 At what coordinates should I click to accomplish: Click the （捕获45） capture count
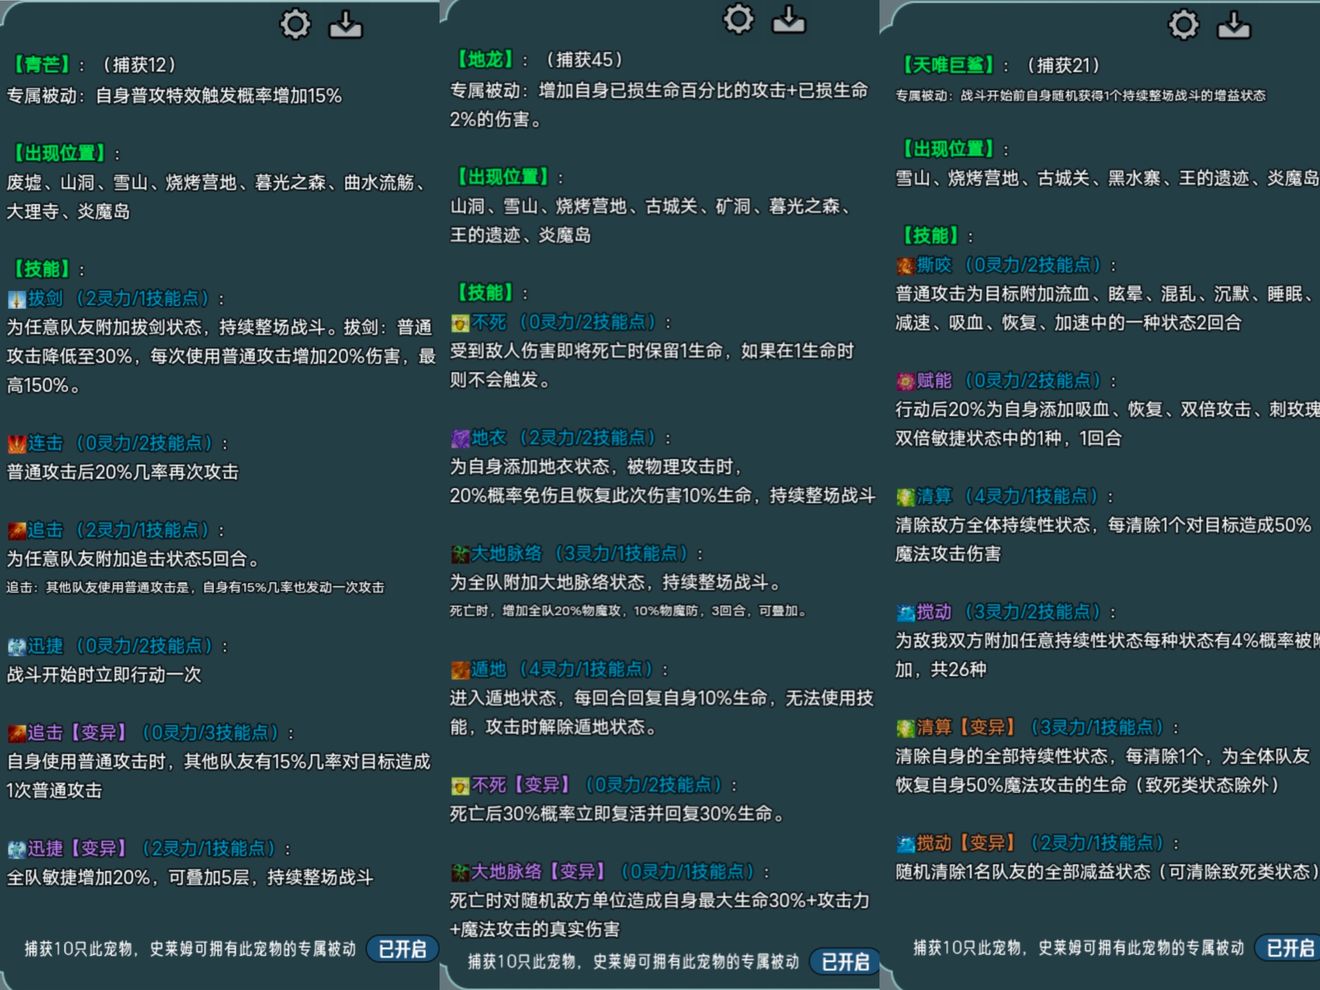(584, 60)
